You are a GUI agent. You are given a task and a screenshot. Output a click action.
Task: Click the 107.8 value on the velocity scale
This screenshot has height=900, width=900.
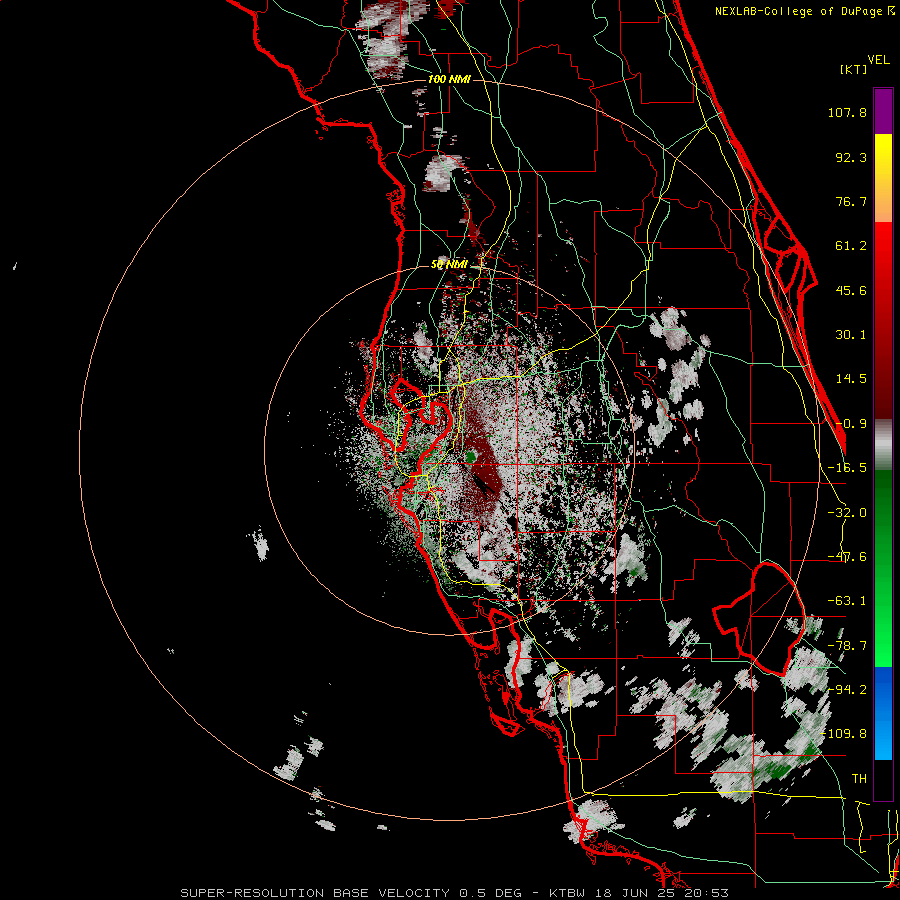click(x=847, y=112)
